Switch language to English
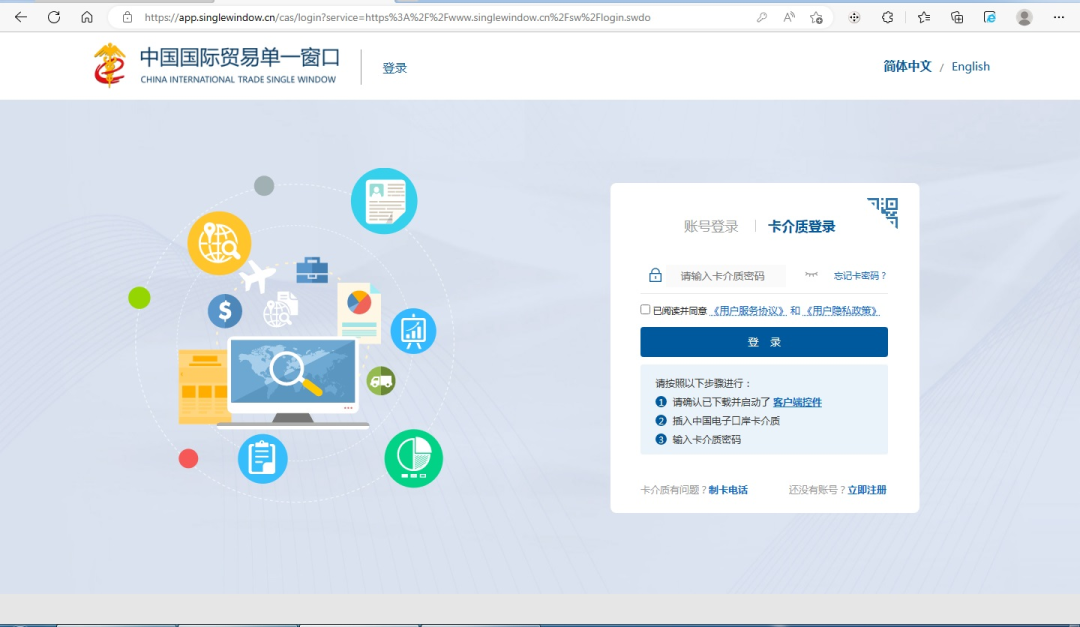Image resolution: width=1080 pixels, height=627 pixels. [x=970, y=67]
